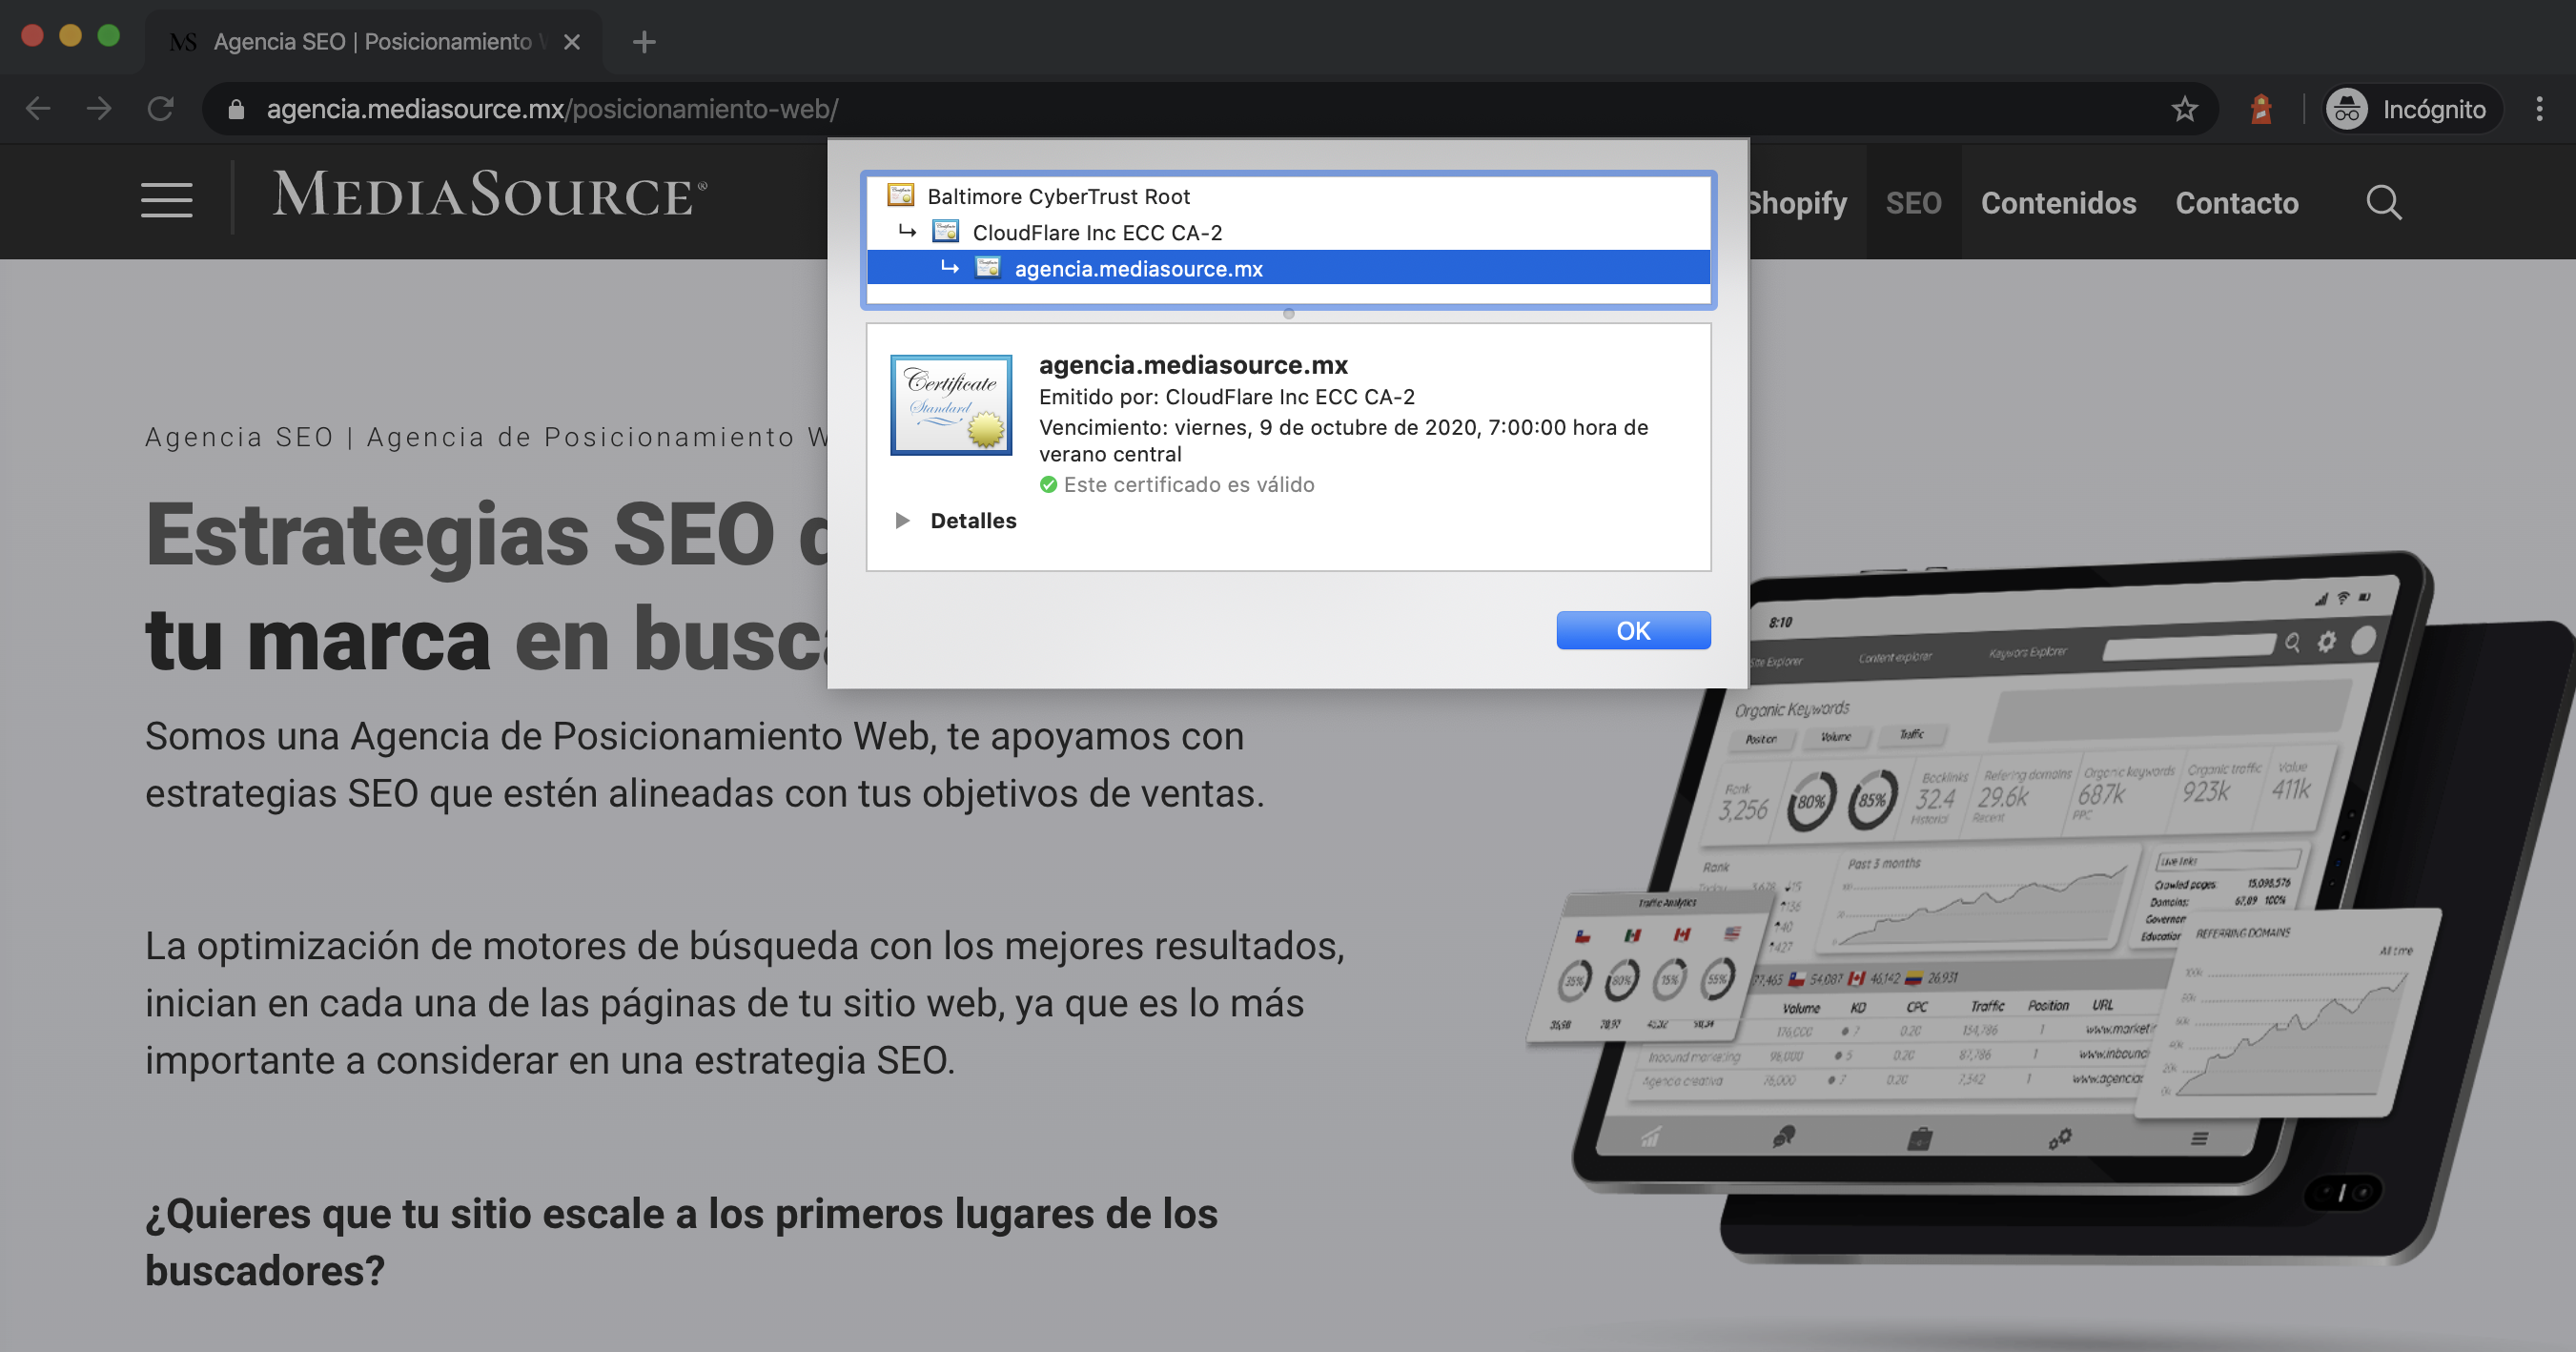Click the padlock site info icon
Screen dimensions: 2576x1352
tap(236, 109)
